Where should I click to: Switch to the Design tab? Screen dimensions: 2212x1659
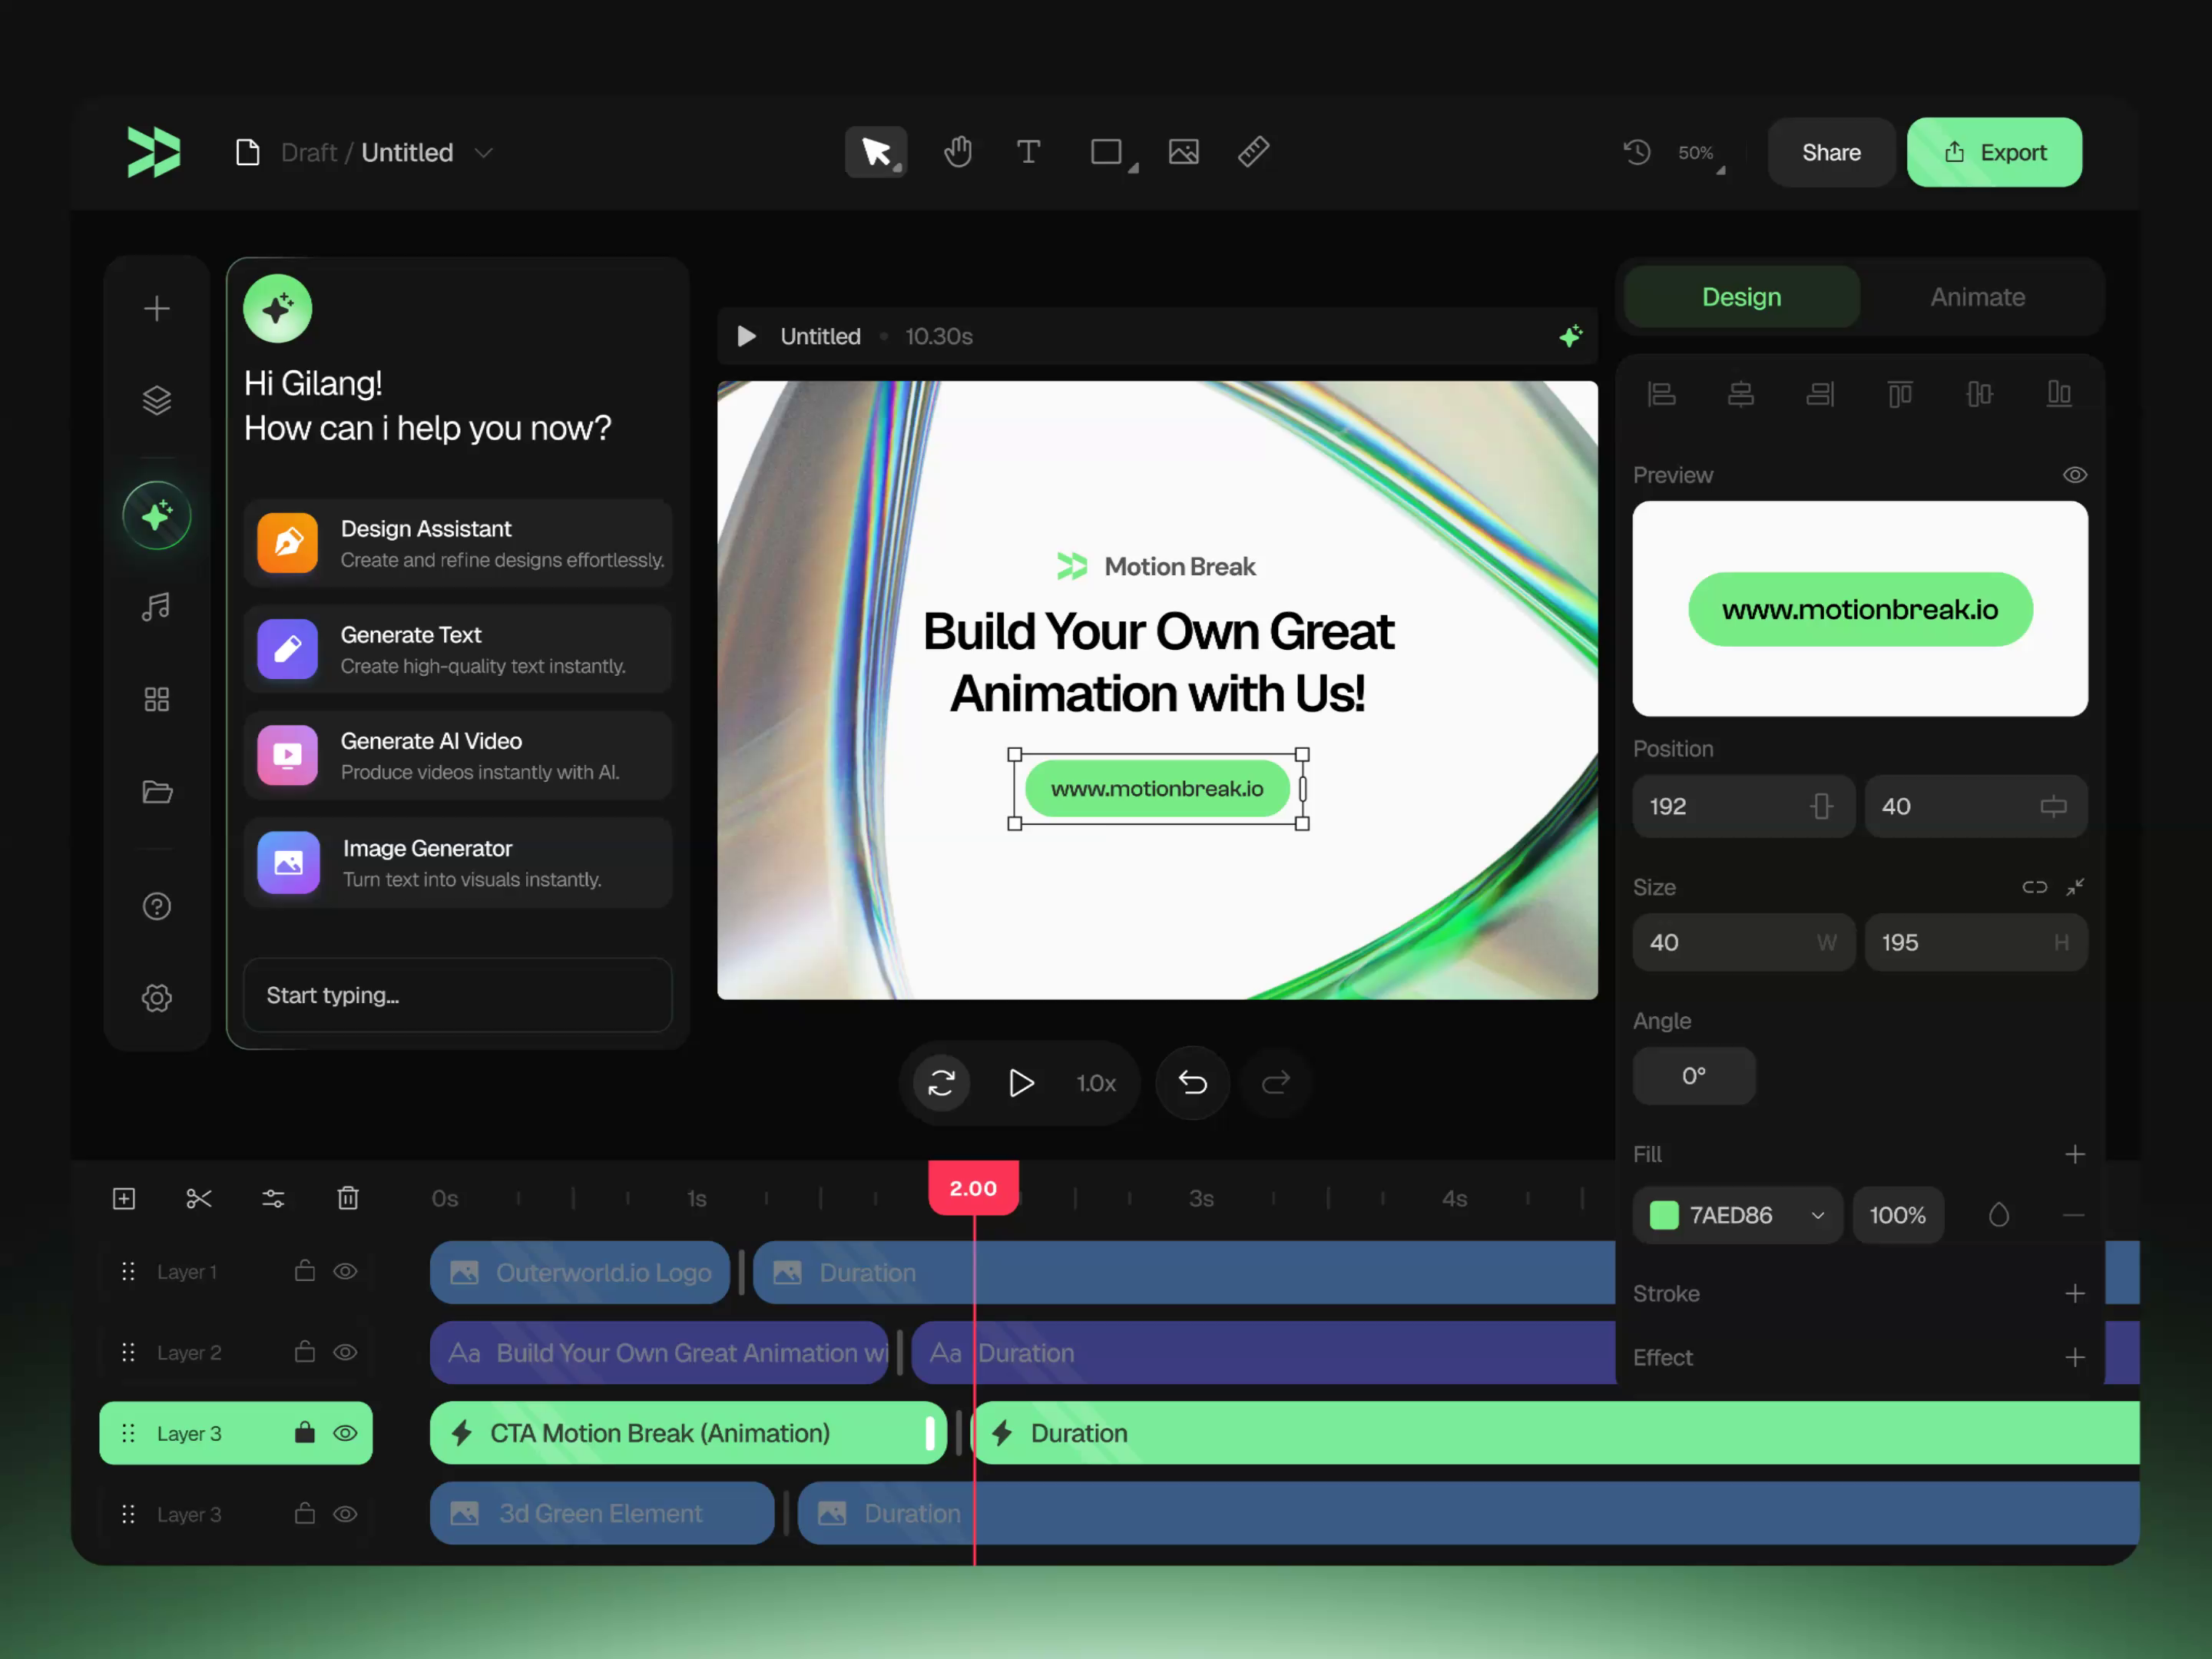(1741, 297)
